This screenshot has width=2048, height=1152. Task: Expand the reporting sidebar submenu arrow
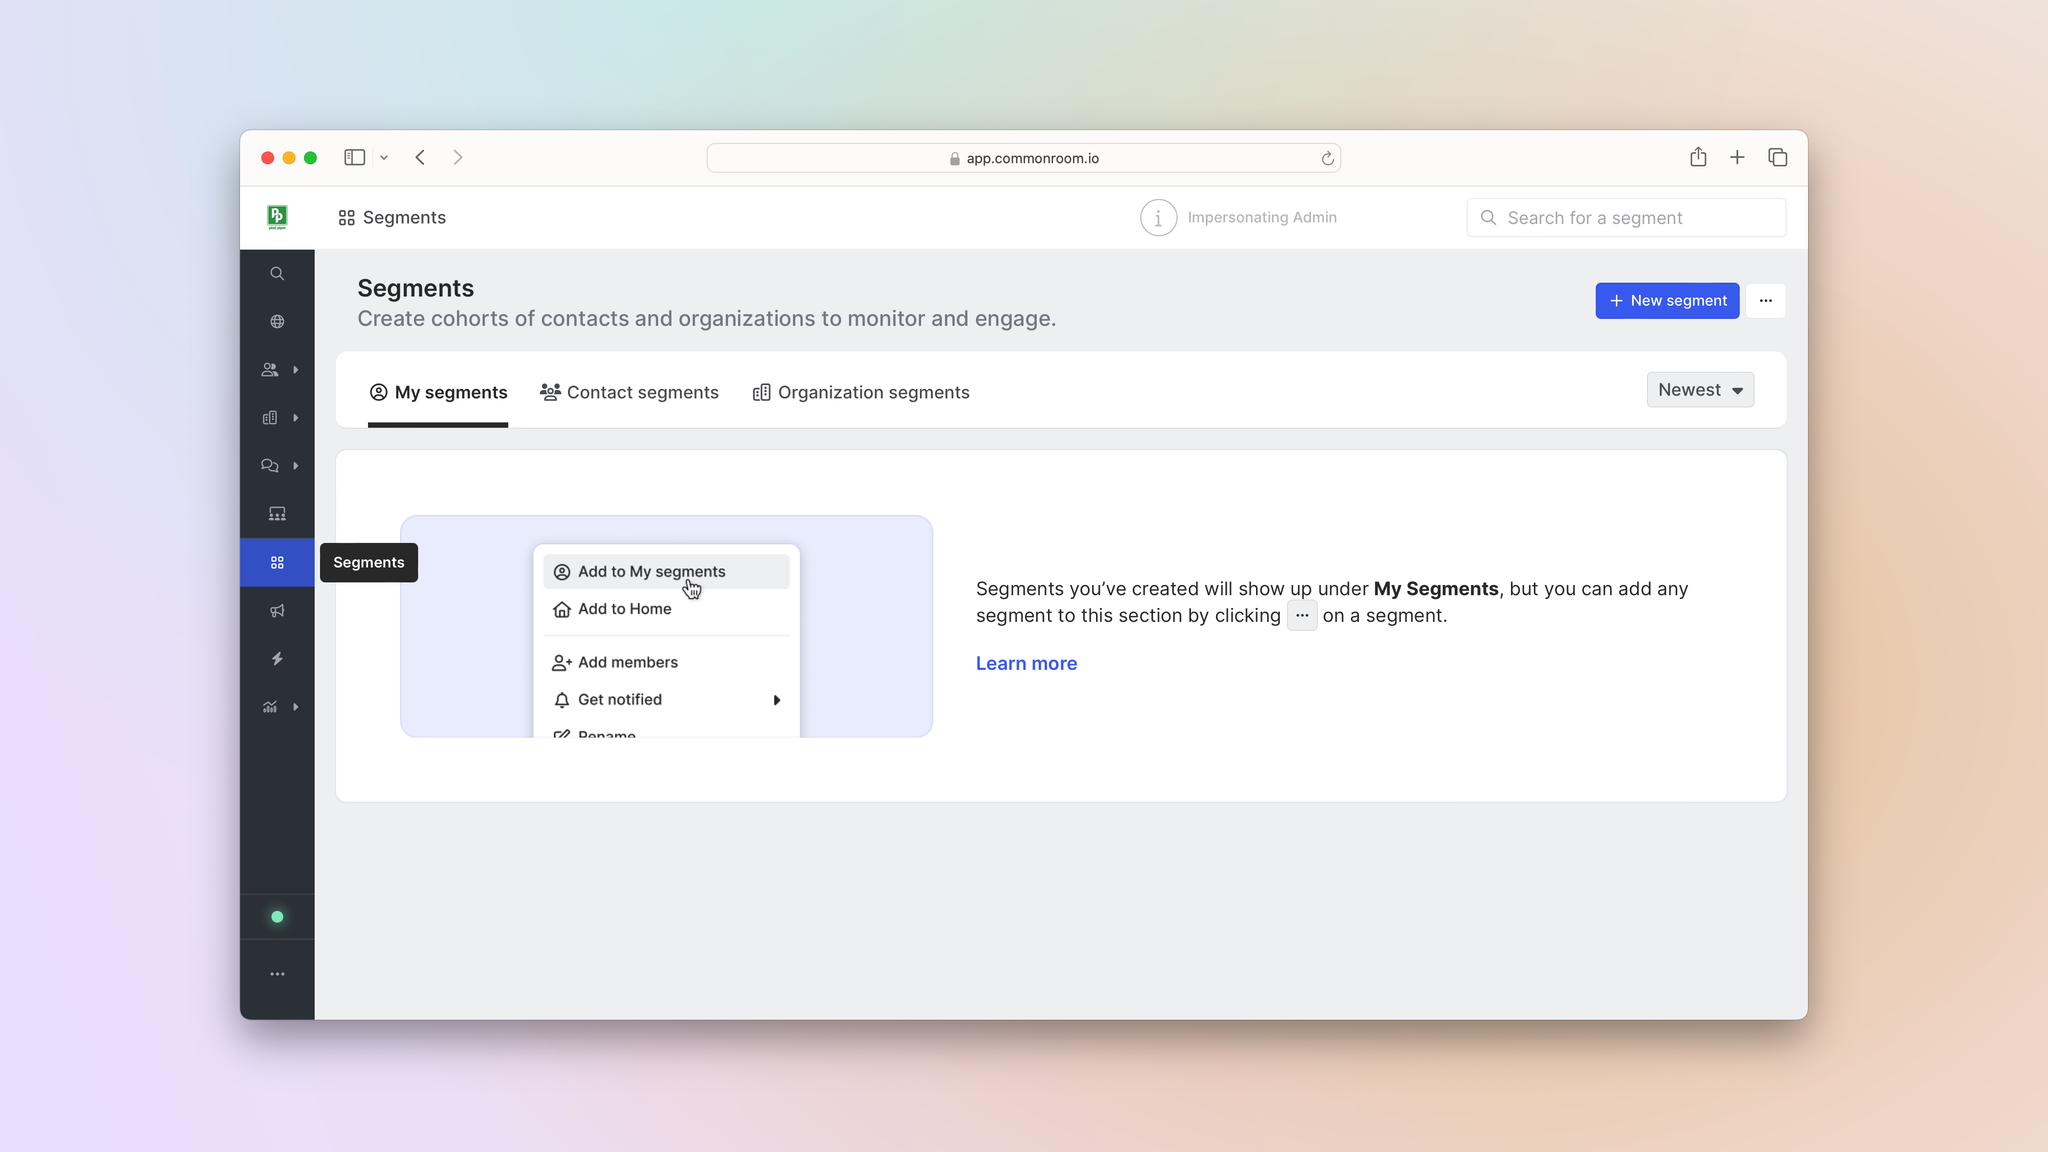(296, 706)
